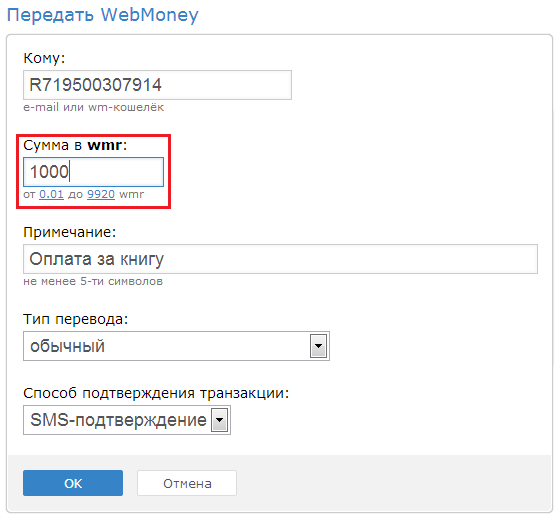Screen dimensions: 558x521
Task: Click the e-mail или wm-кошелёк hint text
Action: (x=94, y=107)
